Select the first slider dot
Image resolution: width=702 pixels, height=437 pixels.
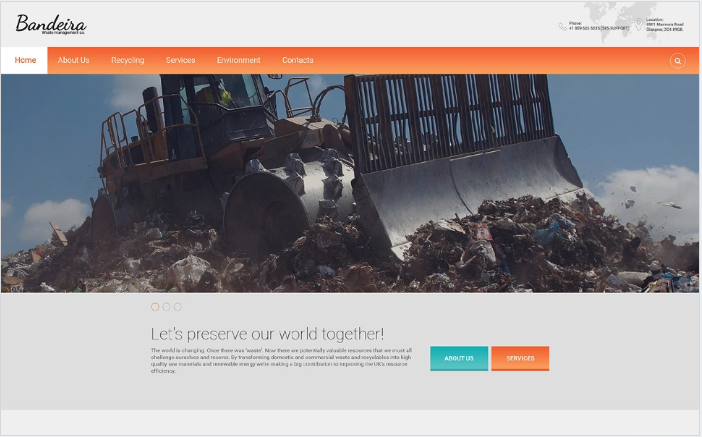pyautogui.click(x=155, y=307)
